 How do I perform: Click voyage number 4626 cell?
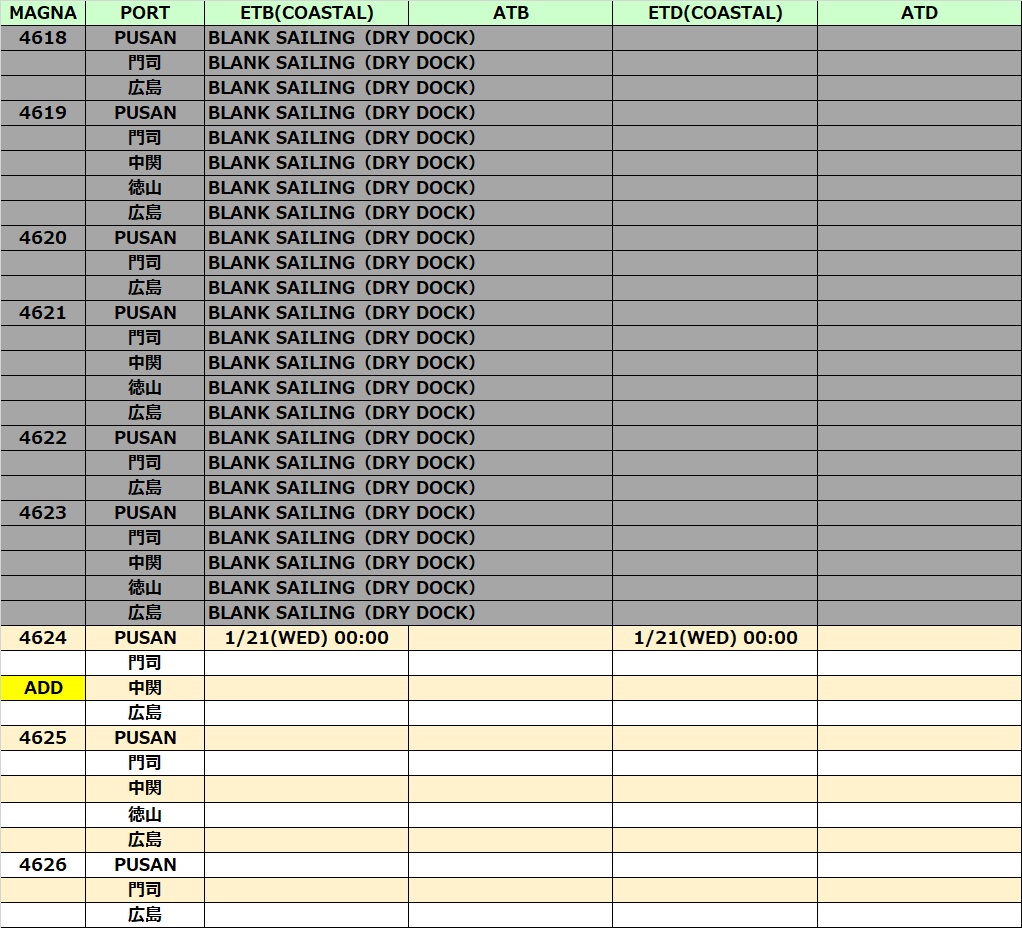43,865
